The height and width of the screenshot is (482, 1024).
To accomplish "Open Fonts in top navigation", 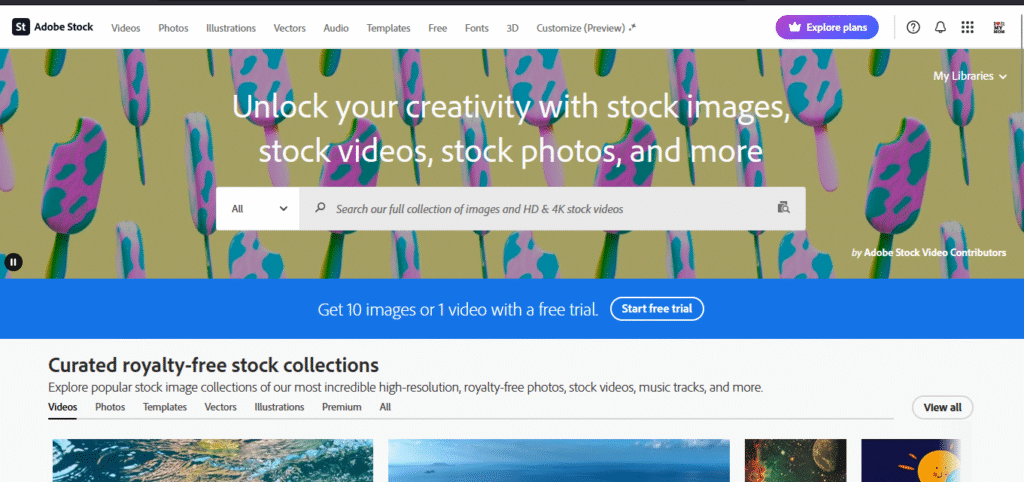I will [x=477, y=28].
